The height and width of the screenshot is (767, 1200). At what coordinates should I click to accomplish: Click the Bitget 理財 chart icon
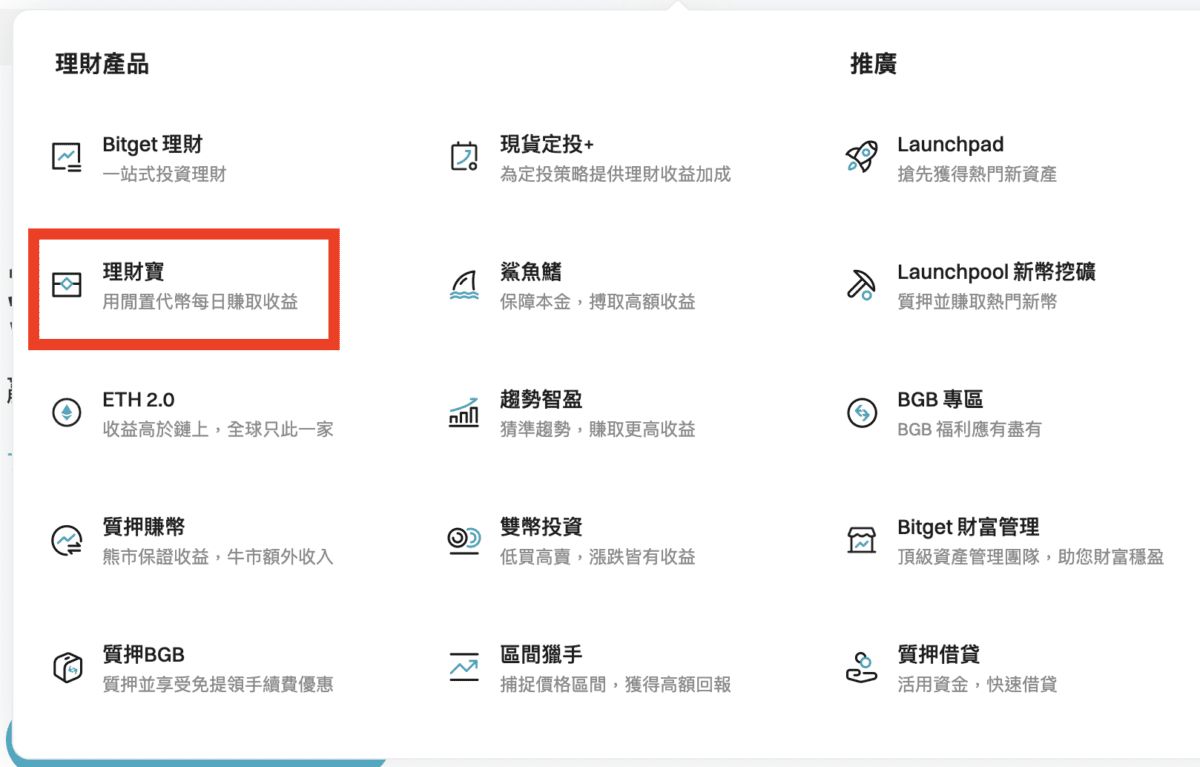[x=67, y=156]
